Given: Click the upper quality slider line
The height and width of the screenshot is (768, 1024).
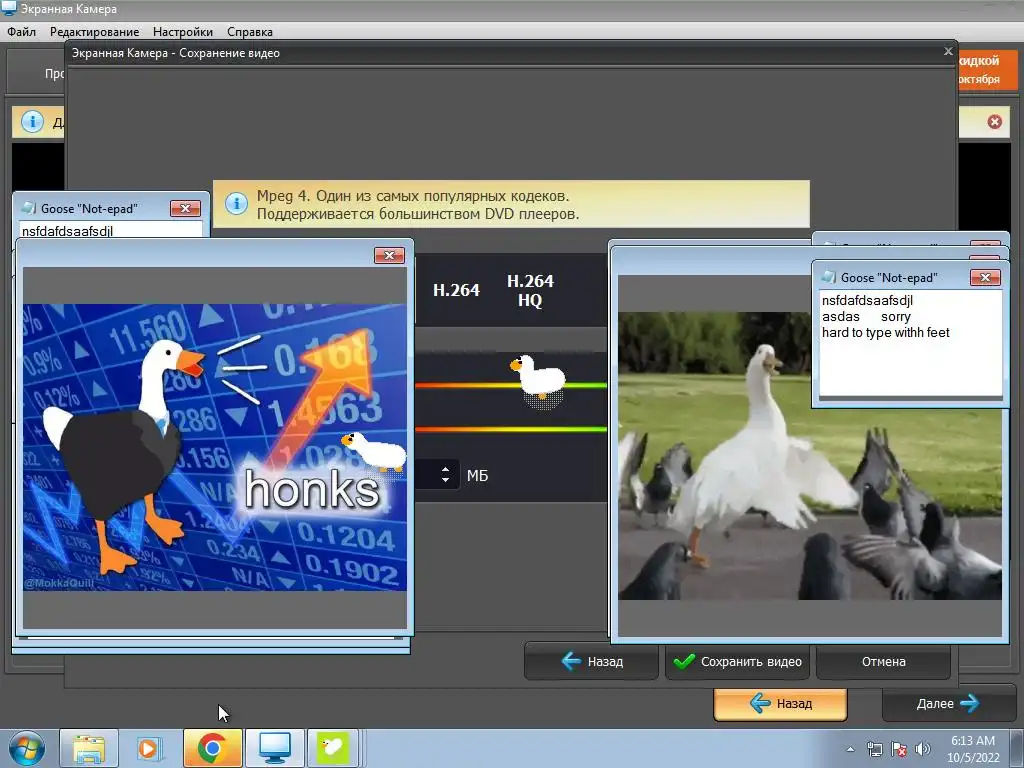Looking at the screenshot, I should 460,386.
